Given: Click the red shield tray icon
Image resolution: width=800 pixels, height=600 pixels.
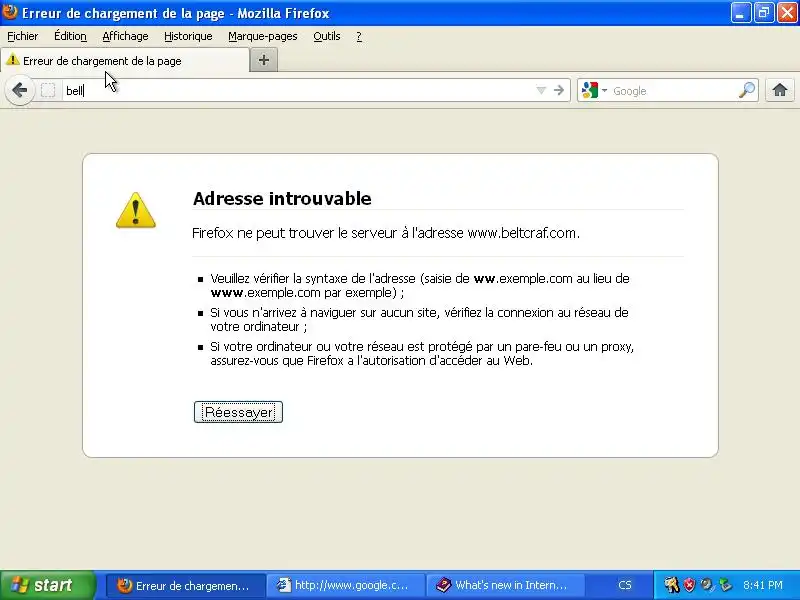Looking at the screenshot, I should click(x=689, y=585).
